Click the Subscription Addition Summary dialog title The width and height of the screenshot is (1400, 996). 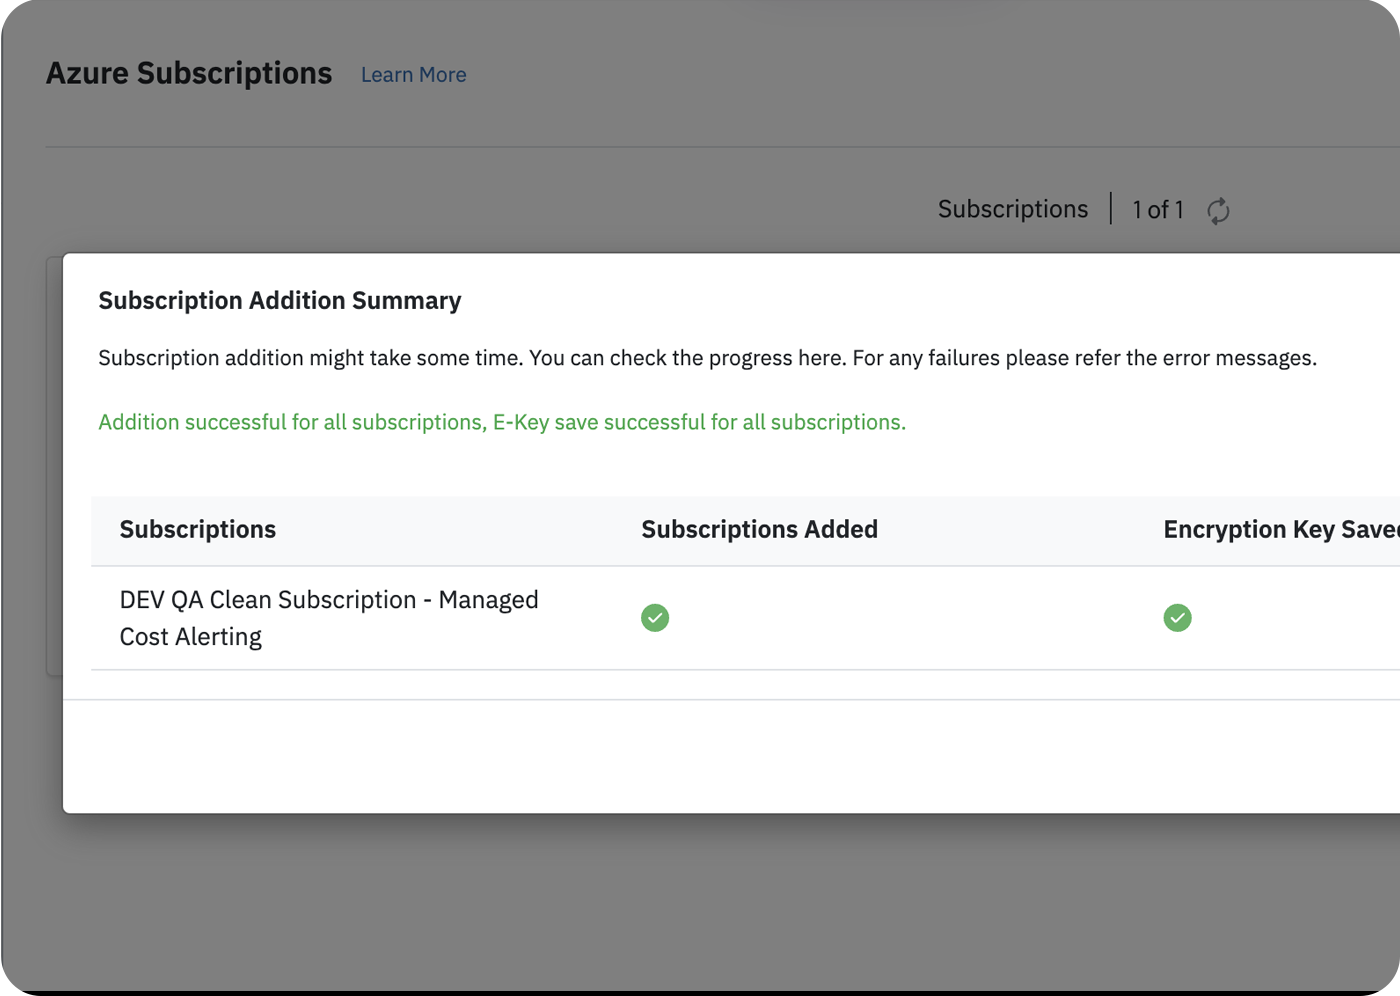280,301
